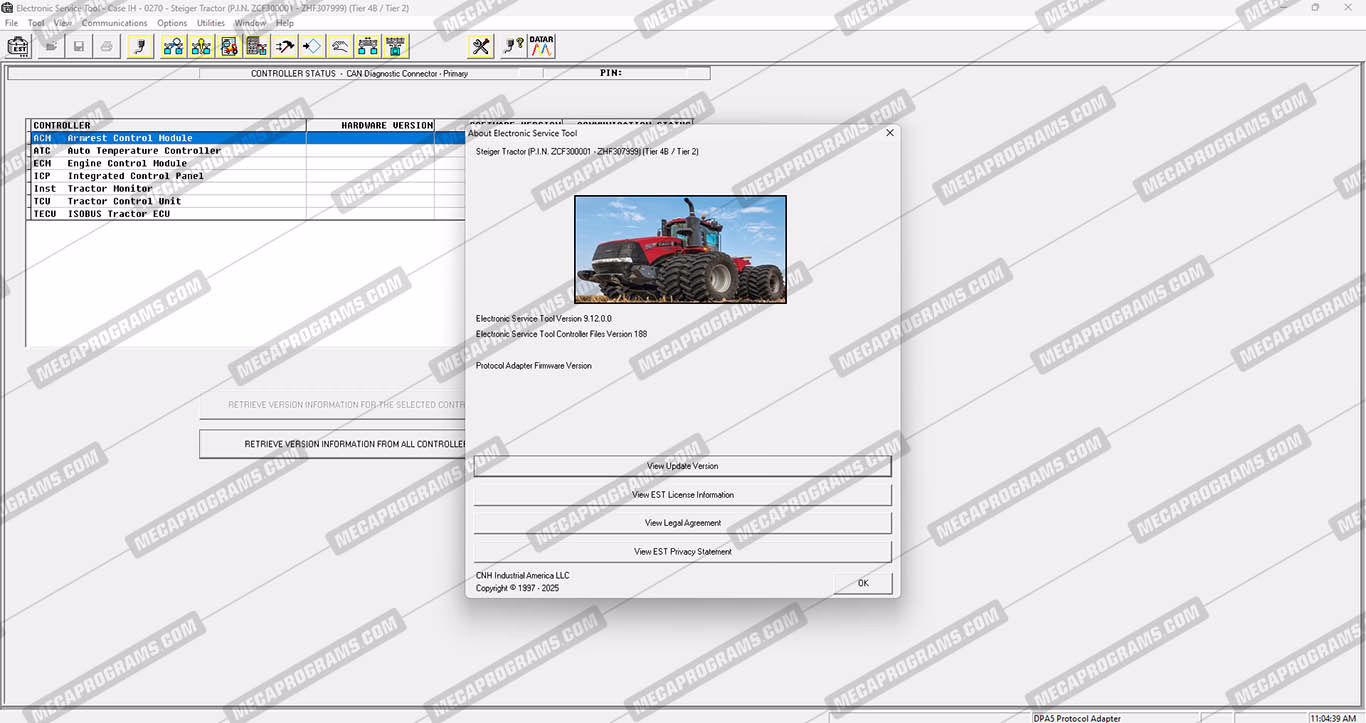The image size is (1366, 723).
Task: Open the wrench and screwdriver tools icon
Action: coord(481,46)
